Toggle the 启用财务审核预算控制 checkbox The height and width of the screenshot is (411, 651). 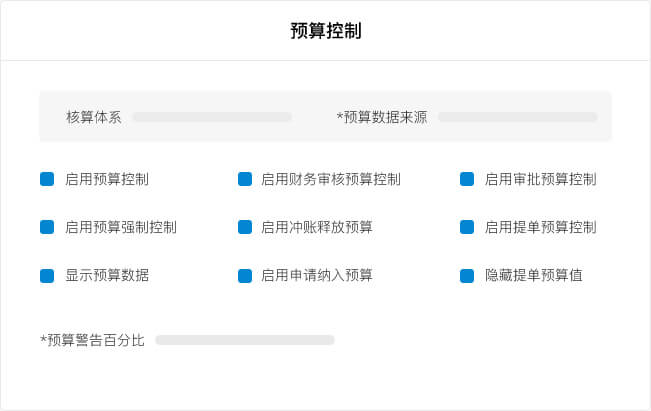[x=245, y=179]
